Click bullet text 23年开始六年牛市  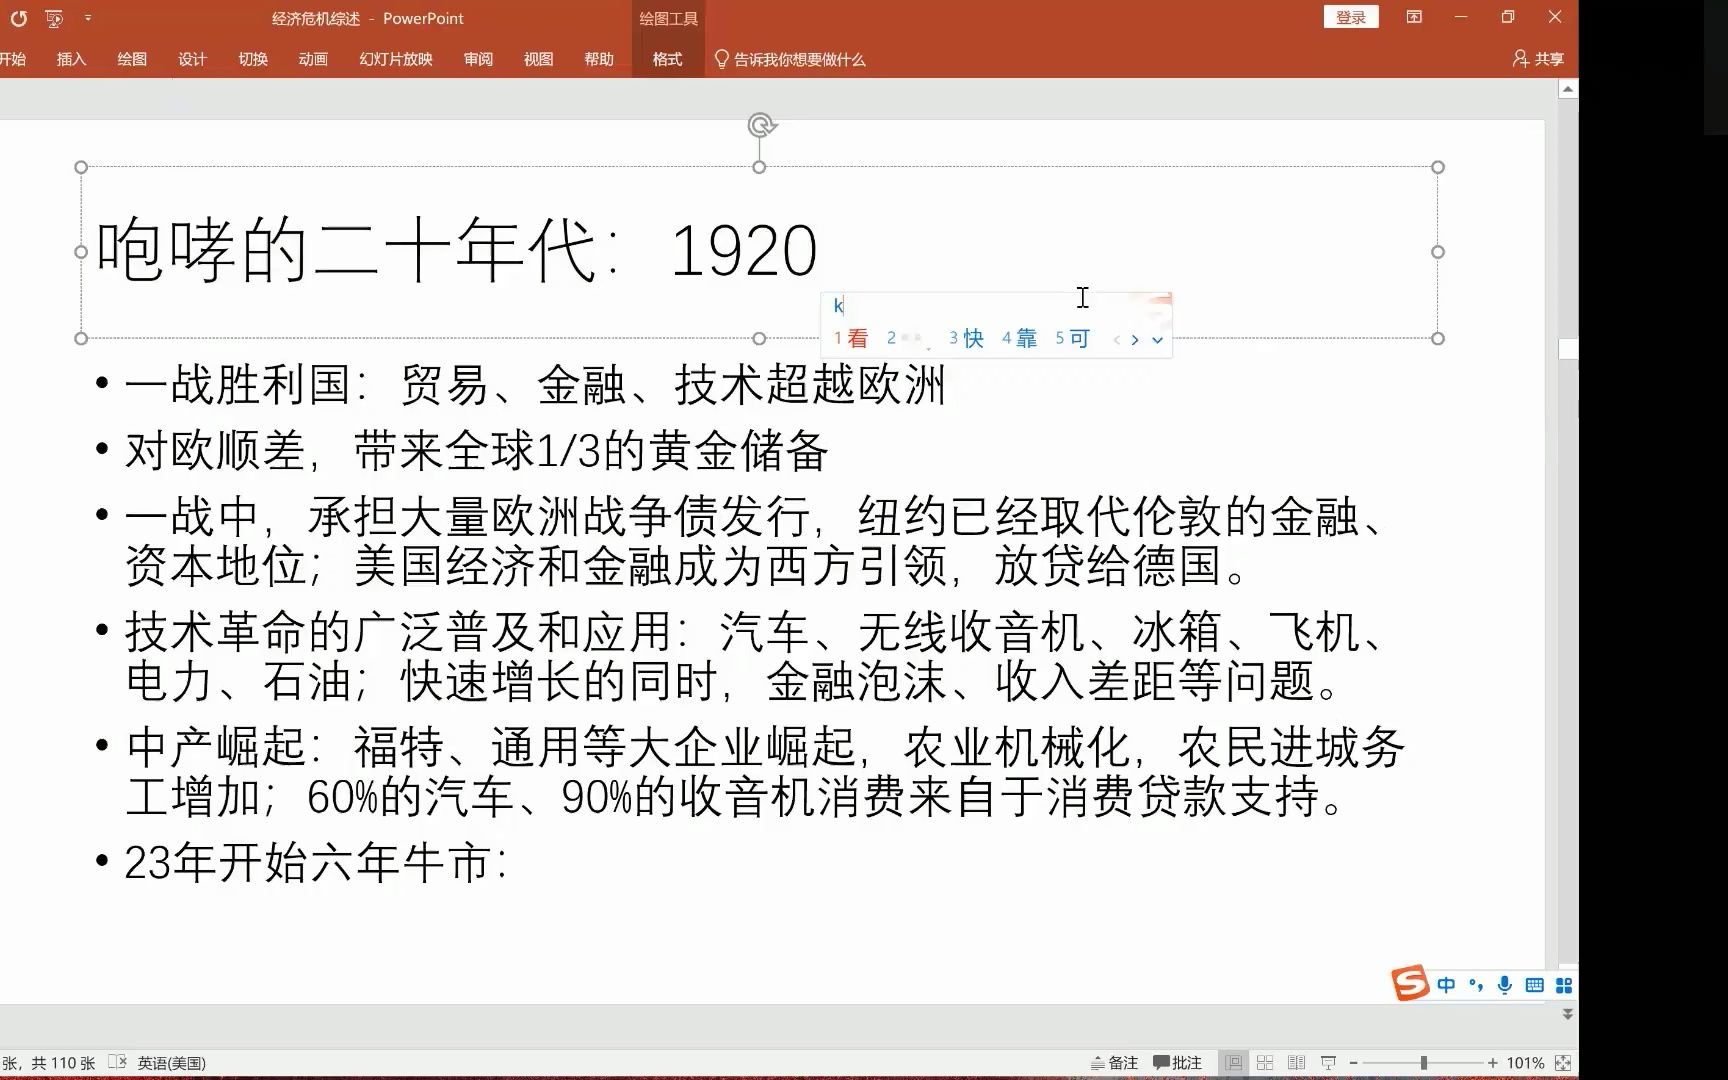click(316, 862)
